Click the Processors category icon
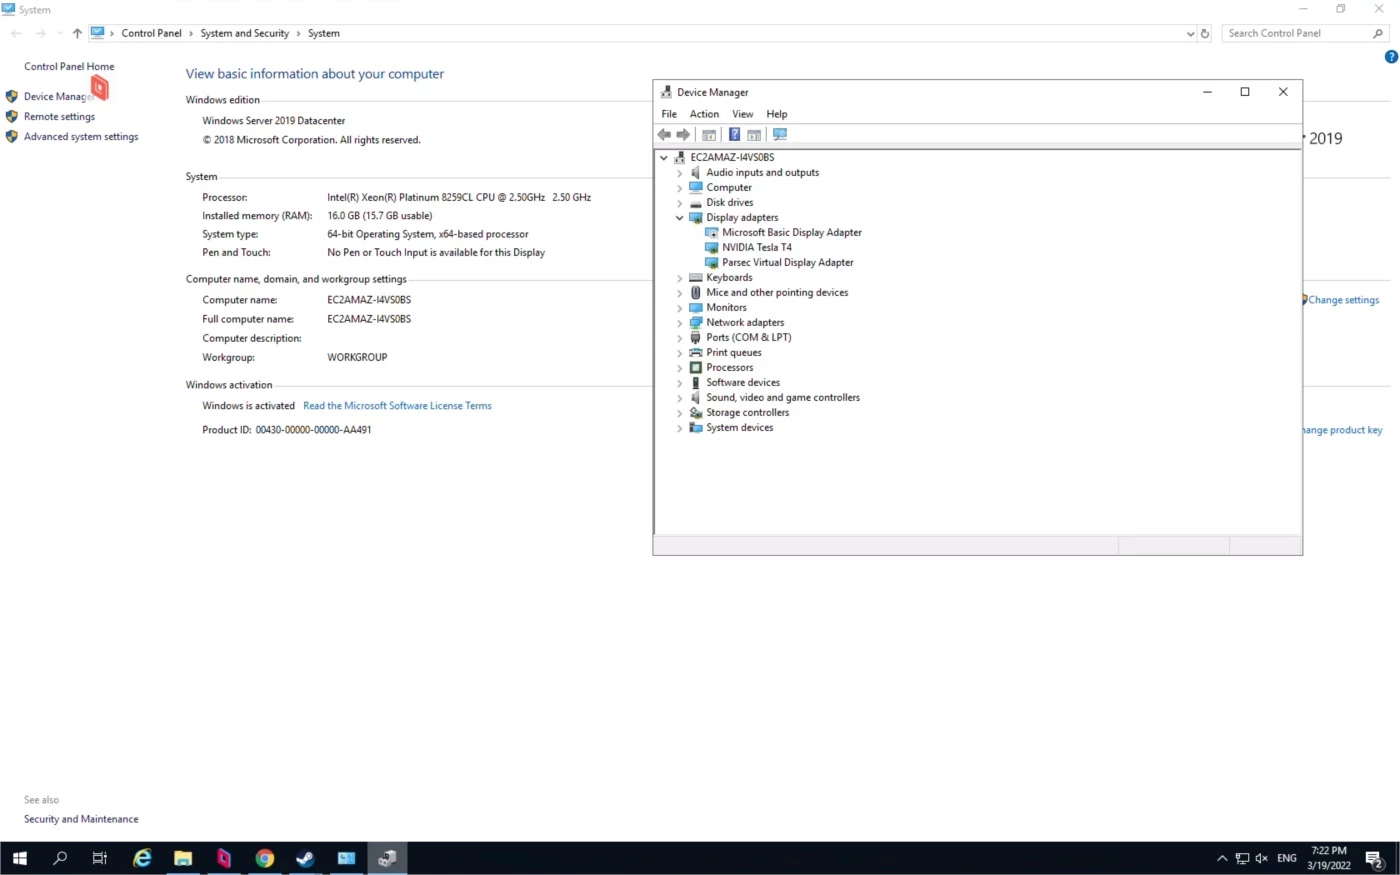This screenshot has width=1400, height=875. coord(696,367)
